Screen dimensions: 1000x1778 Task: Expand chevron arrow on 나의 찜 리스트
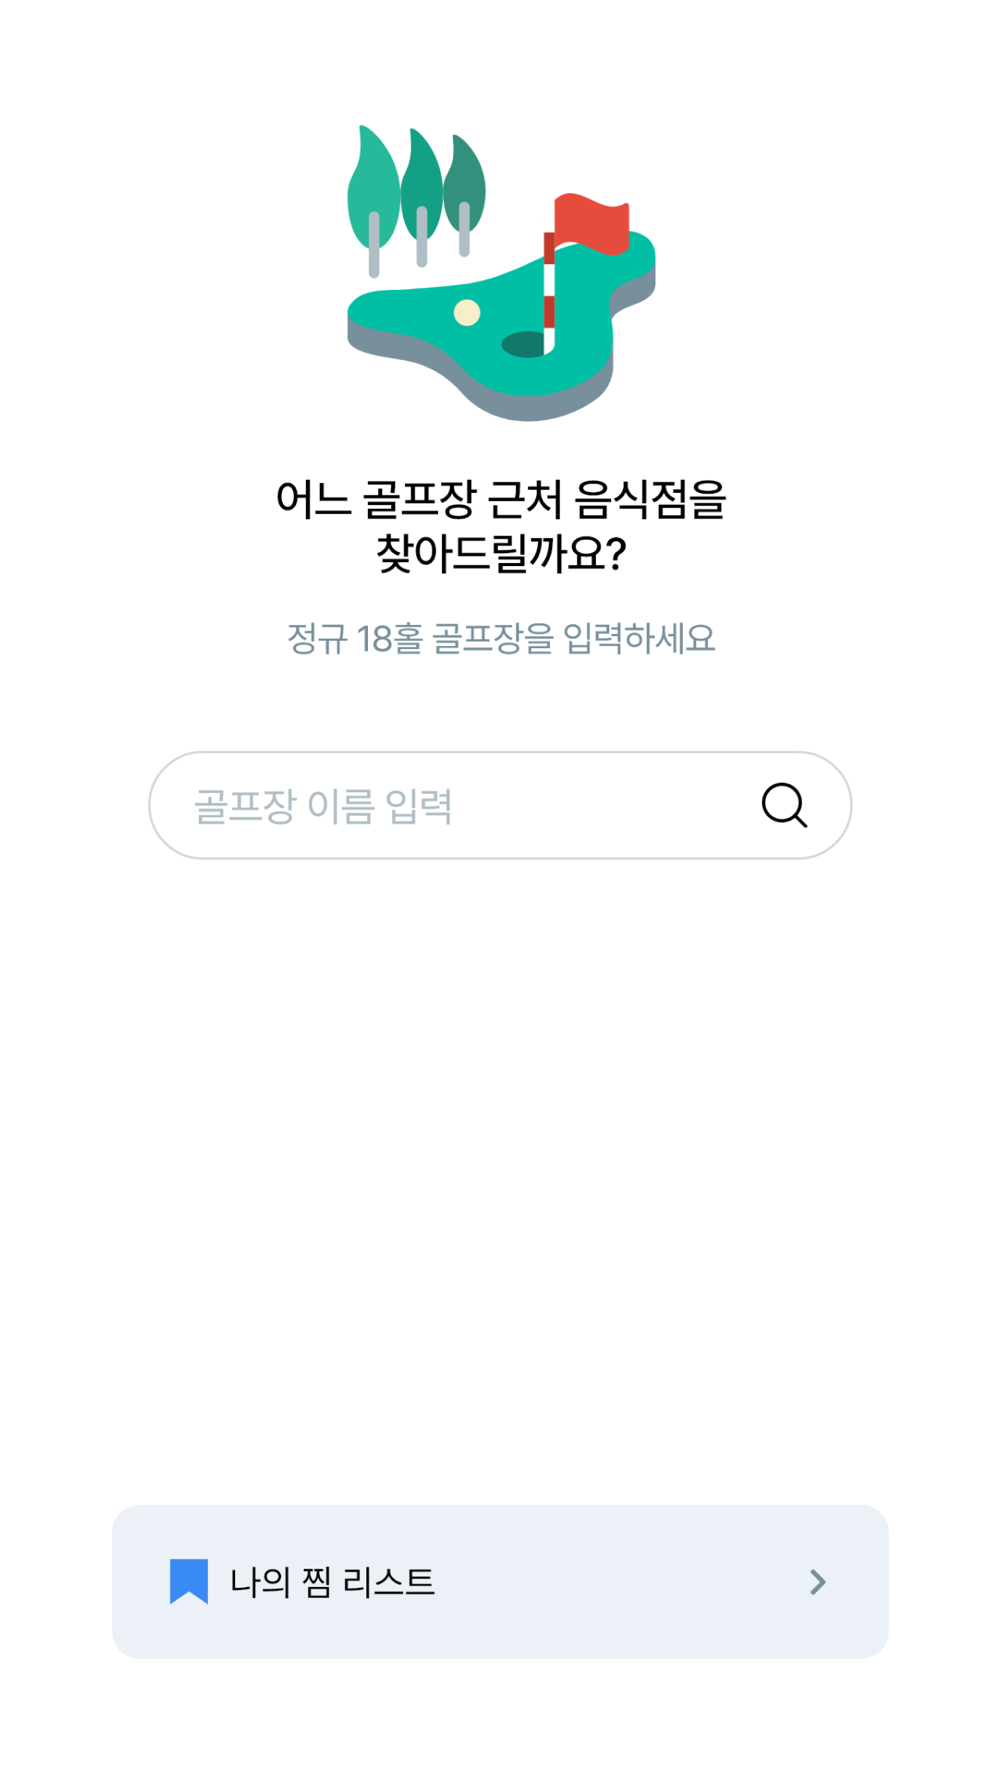pos(817,1581)
